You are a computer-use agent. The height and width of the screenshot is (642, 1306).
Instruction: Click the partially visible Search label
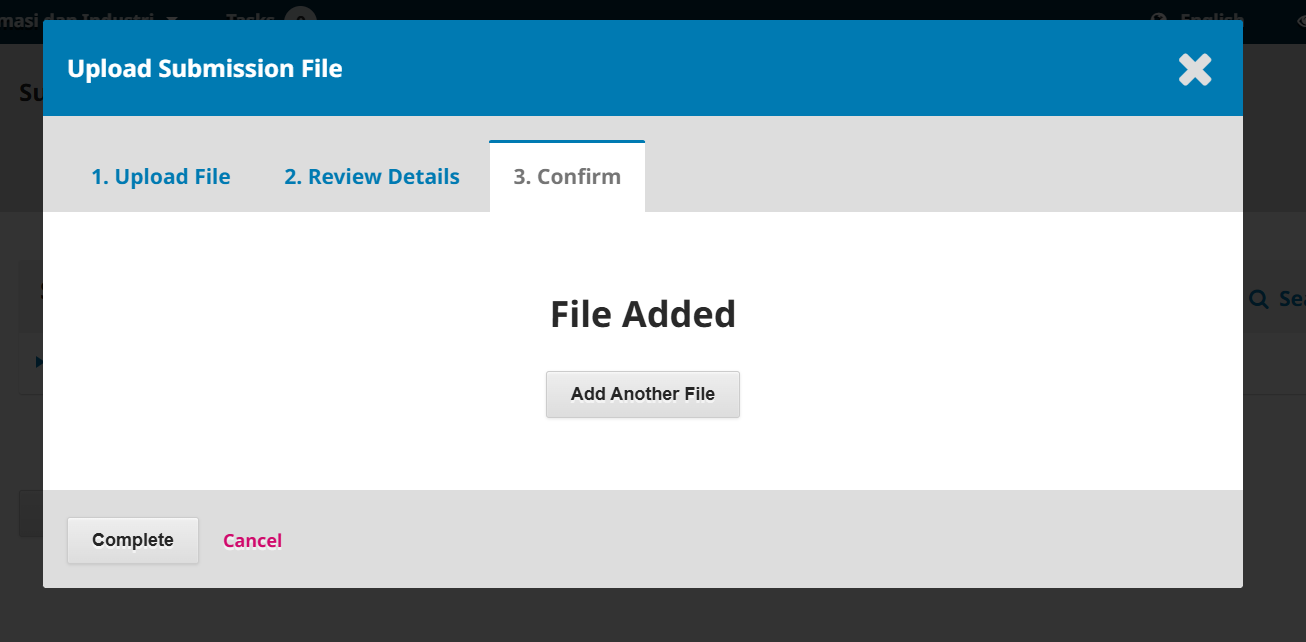click(1292, 298)
